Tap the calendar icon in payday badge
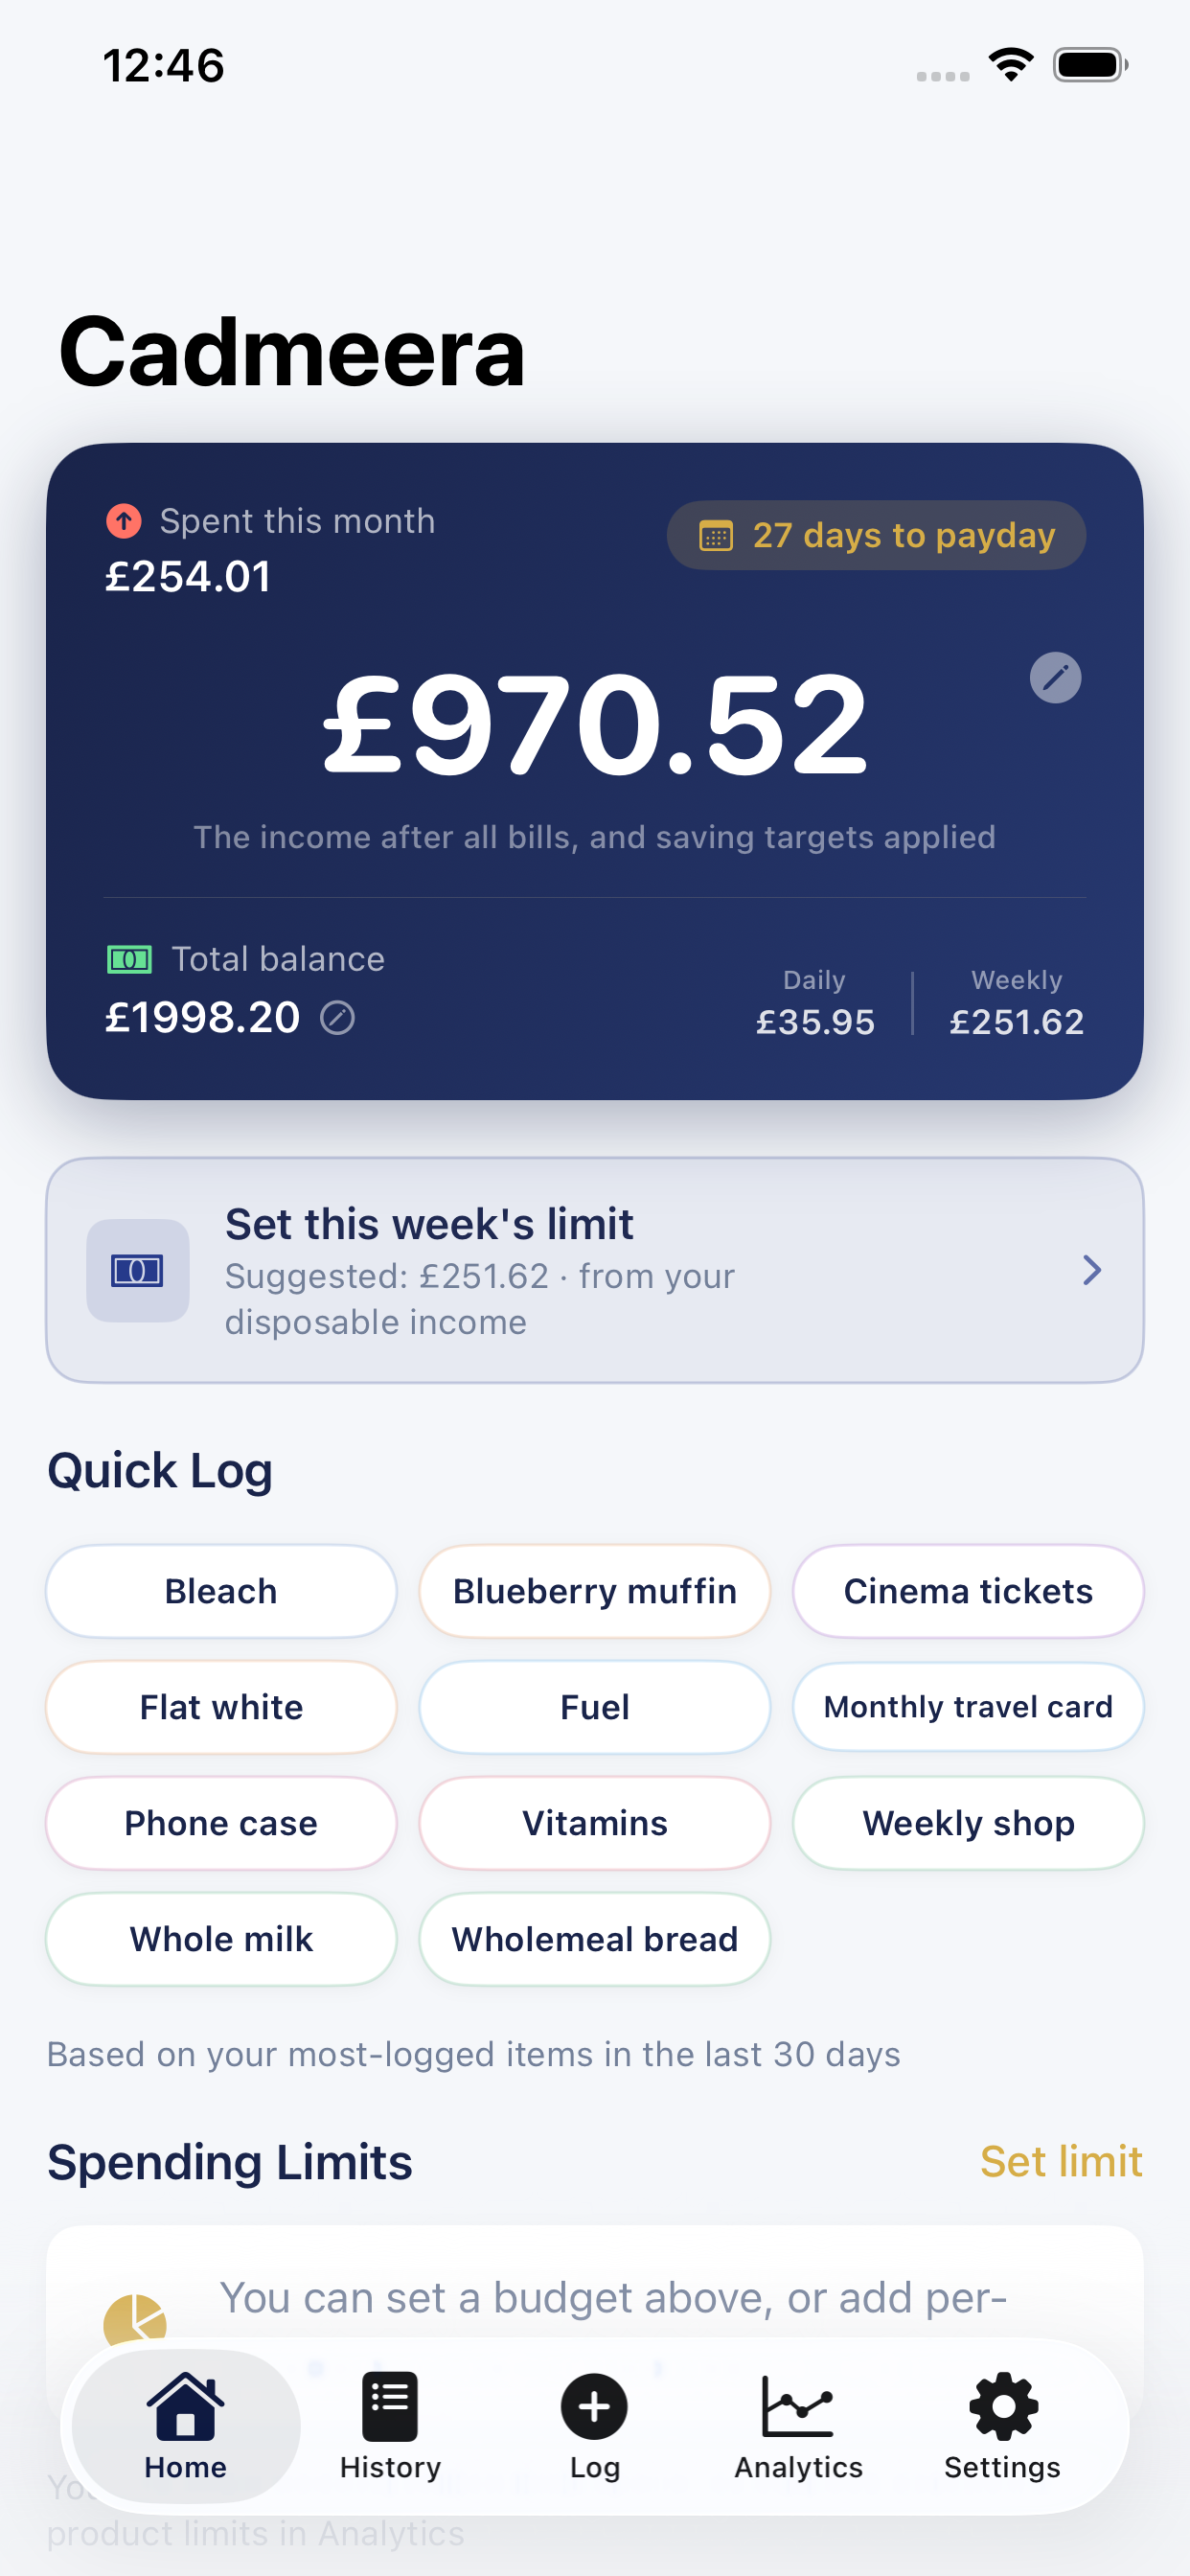This screenshot has width=1190, height=2576. click(716, 536)
